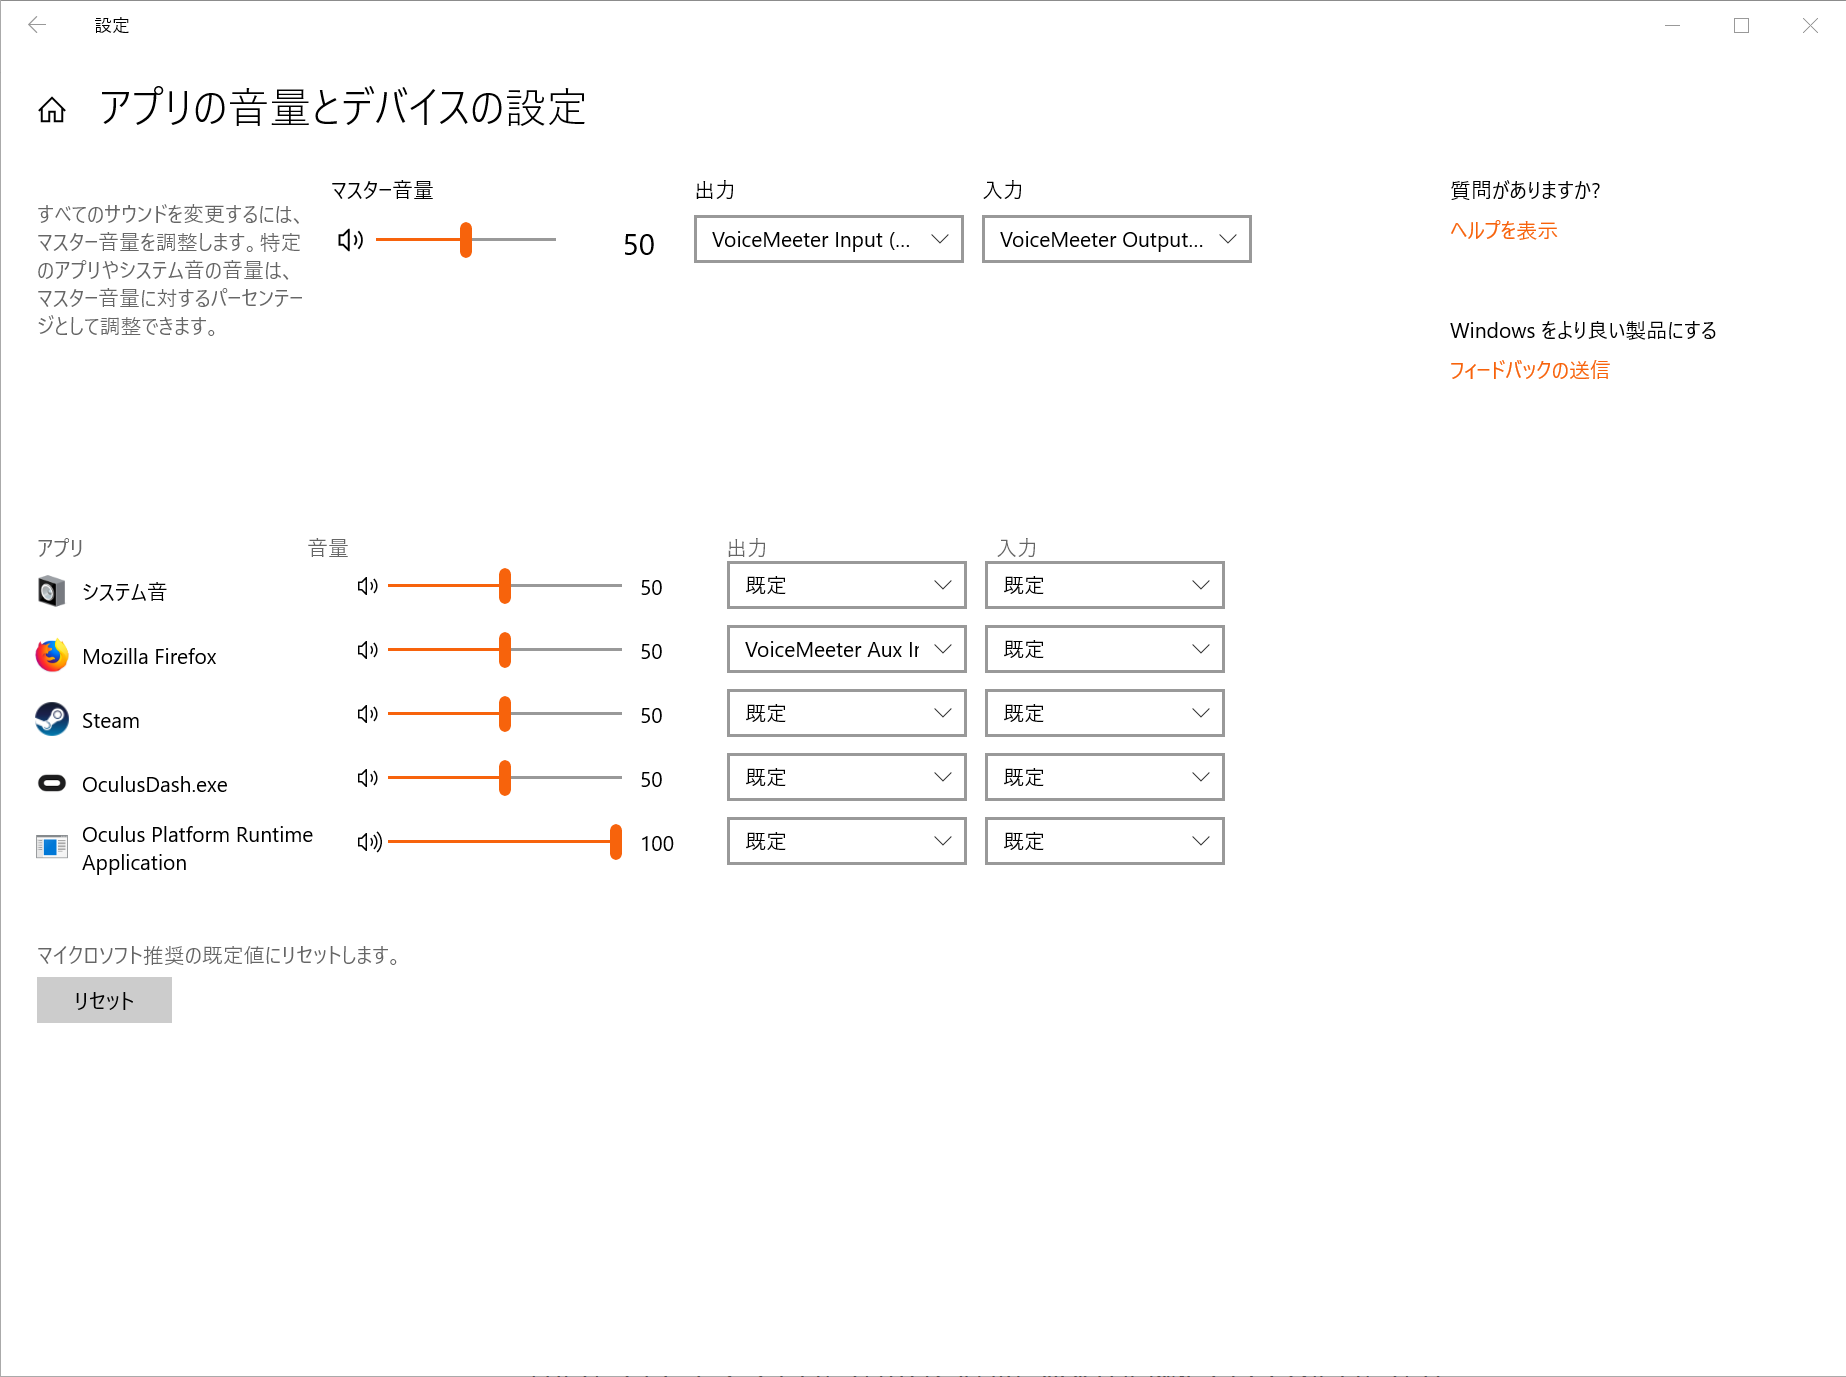Click the Mozilla Firefox volume slider handle

pyautogui.click(x=505, y=650)
